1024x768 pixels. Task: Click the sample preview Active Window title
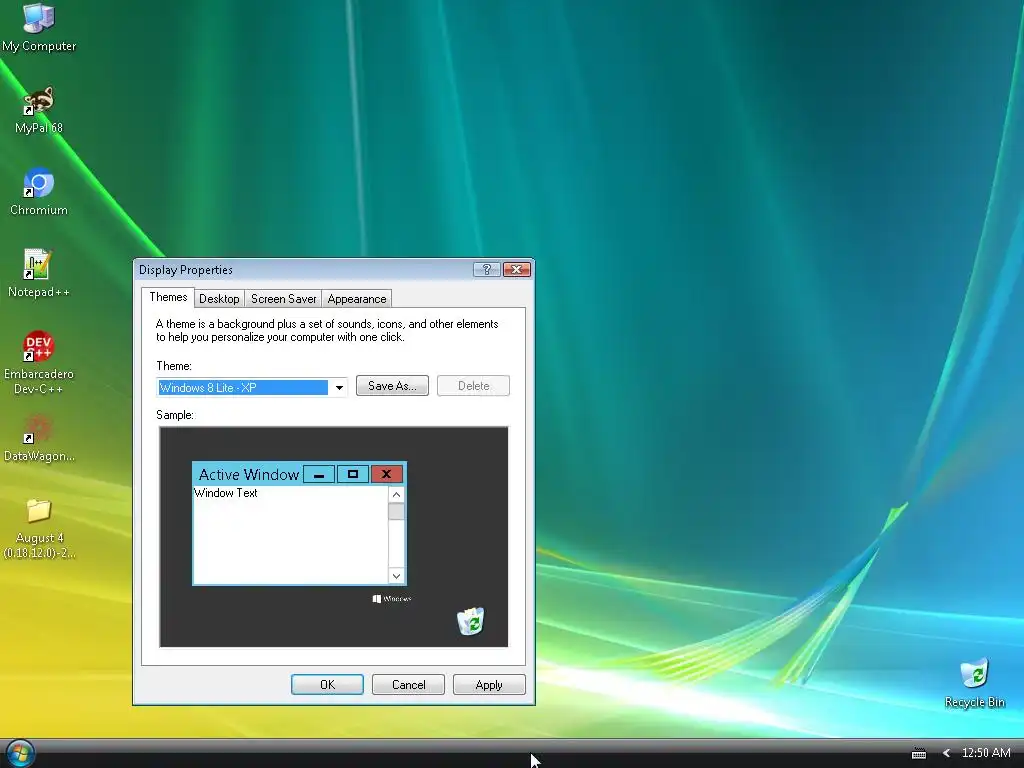[x=249, y=475]
